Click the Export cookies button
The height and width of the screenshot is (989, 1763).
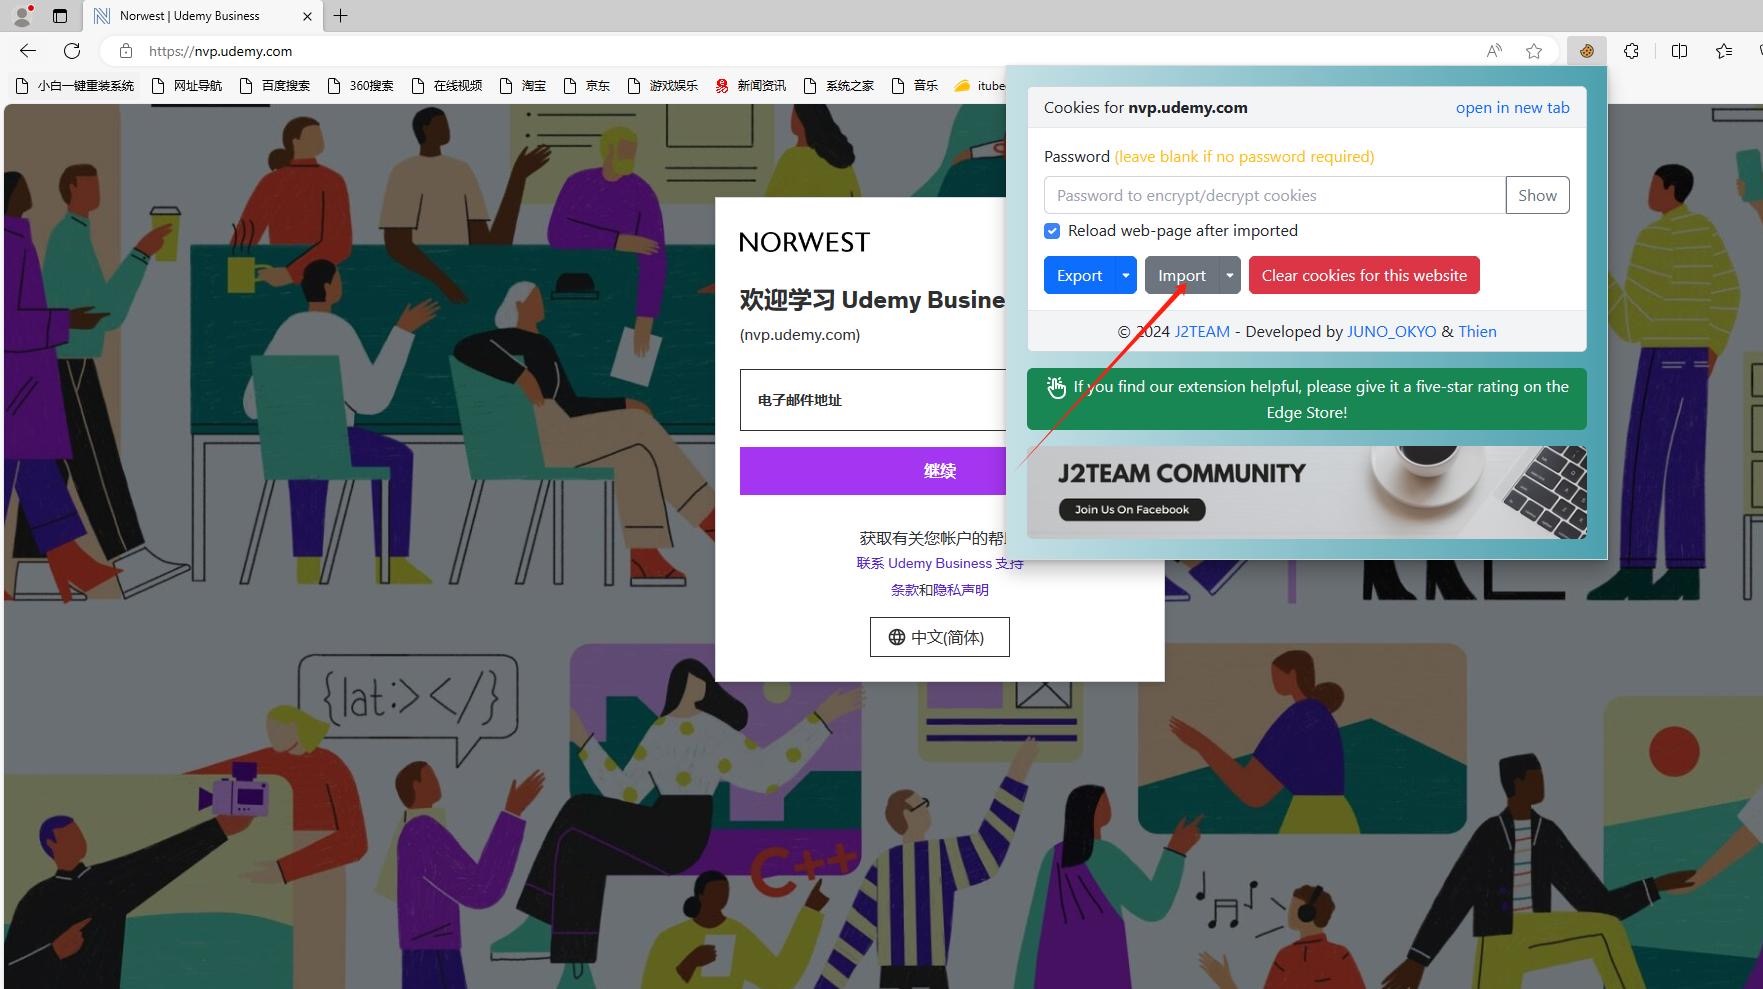click(x=1080, y=275)
